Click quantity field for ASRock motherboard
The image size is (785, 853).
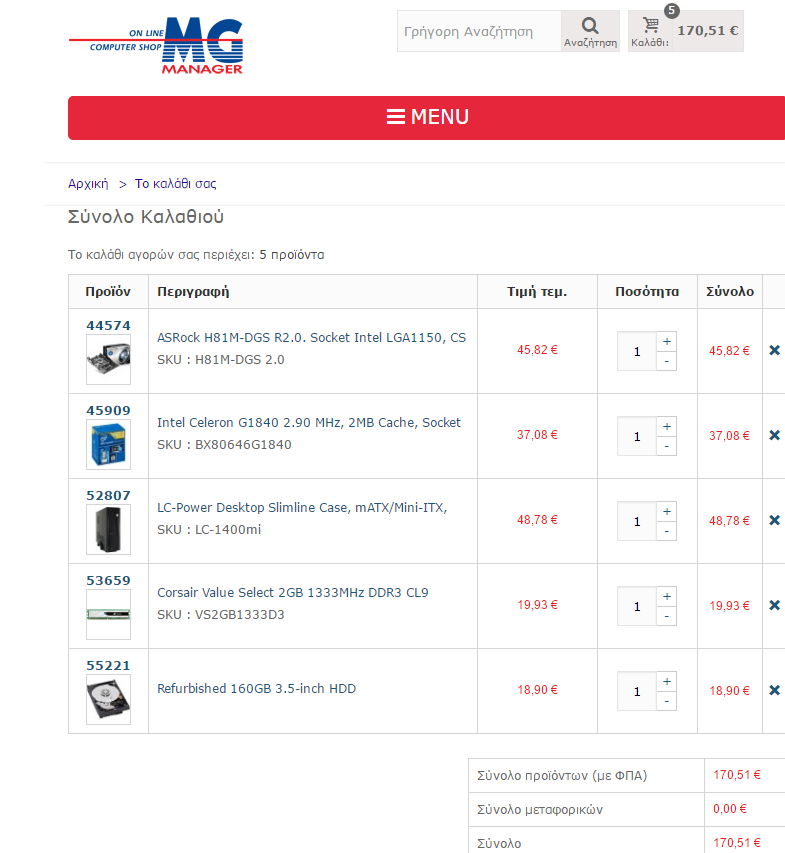(636, 351)
